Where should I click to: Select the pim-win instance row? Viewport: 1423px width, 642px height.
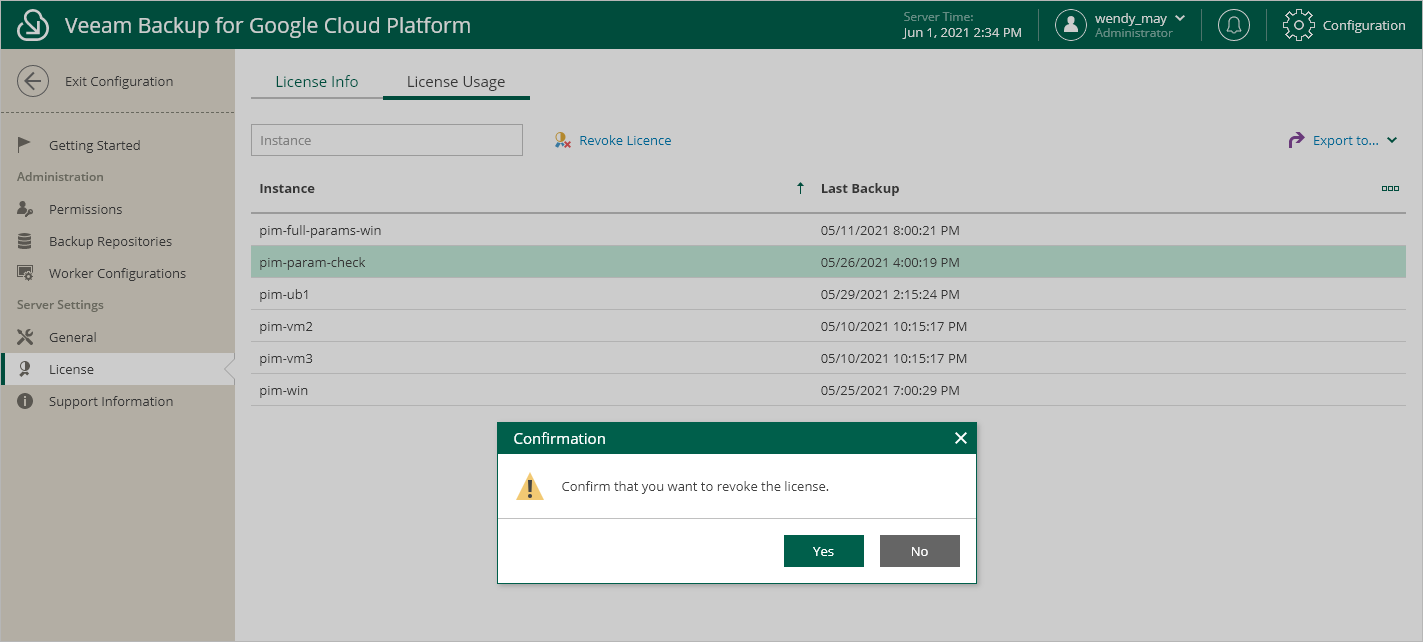[828, 390]
